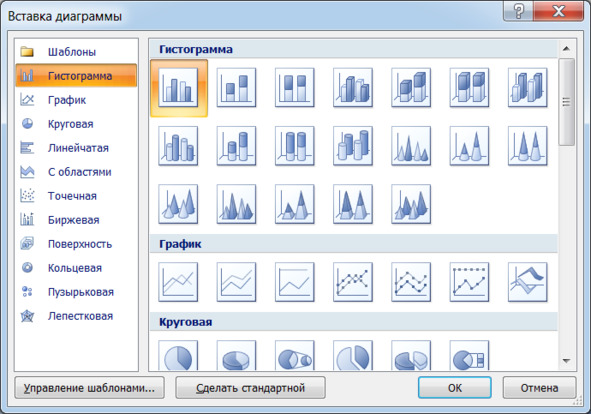Pick the 100% stacked column chart icon
The height and width of the screenshot is (414, 591).
tap(295, 87)
